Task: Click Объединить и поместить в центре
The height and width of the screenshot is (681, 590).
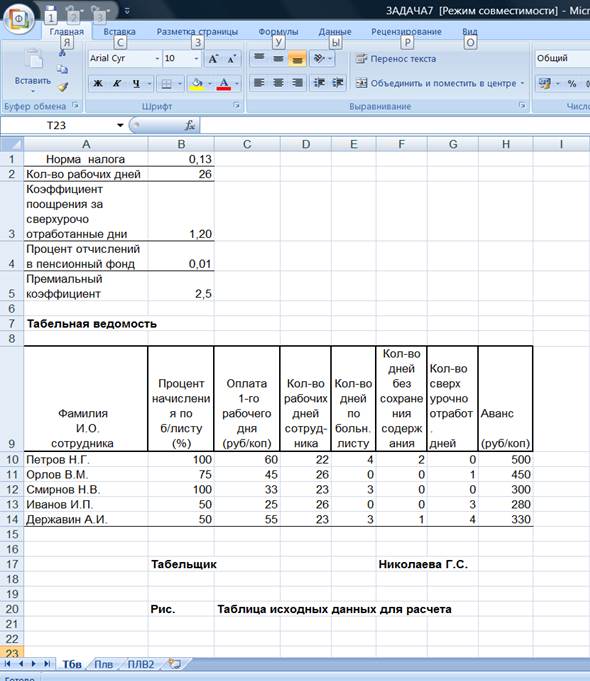Action: pos(436,83)
